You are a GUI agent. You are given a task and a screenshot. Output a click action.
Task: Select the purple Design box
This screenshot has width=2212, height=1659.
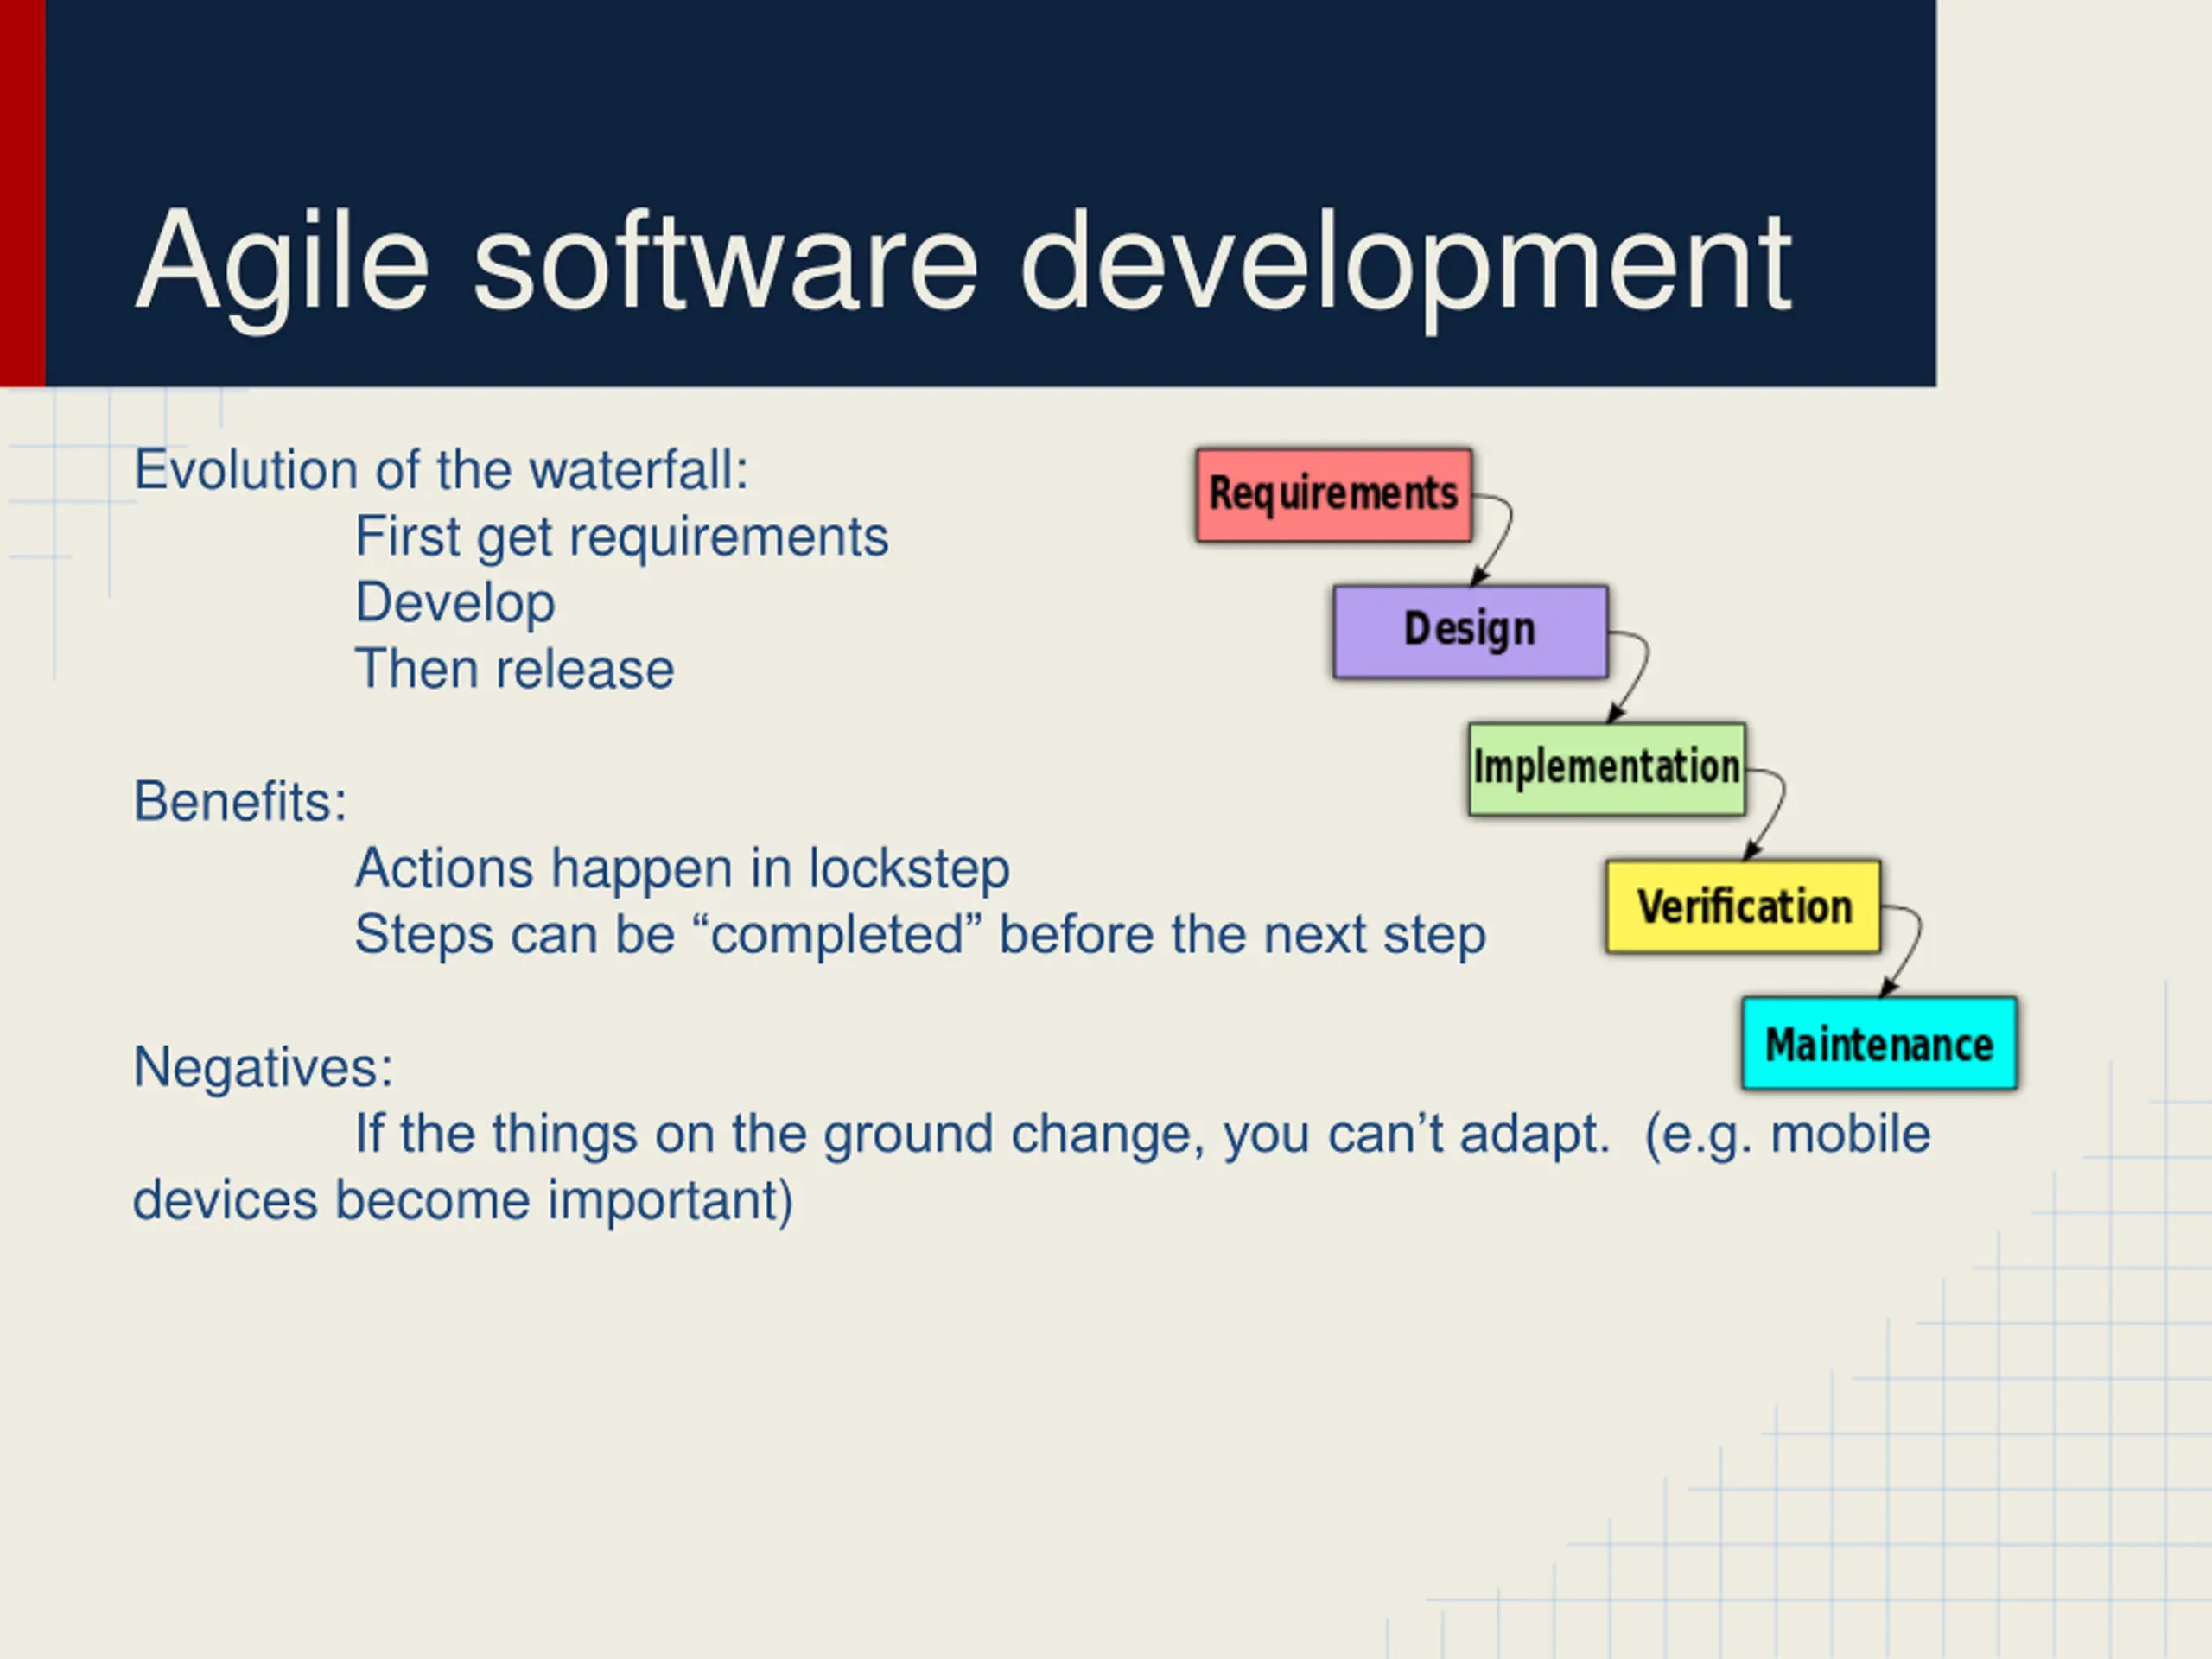1470,632
